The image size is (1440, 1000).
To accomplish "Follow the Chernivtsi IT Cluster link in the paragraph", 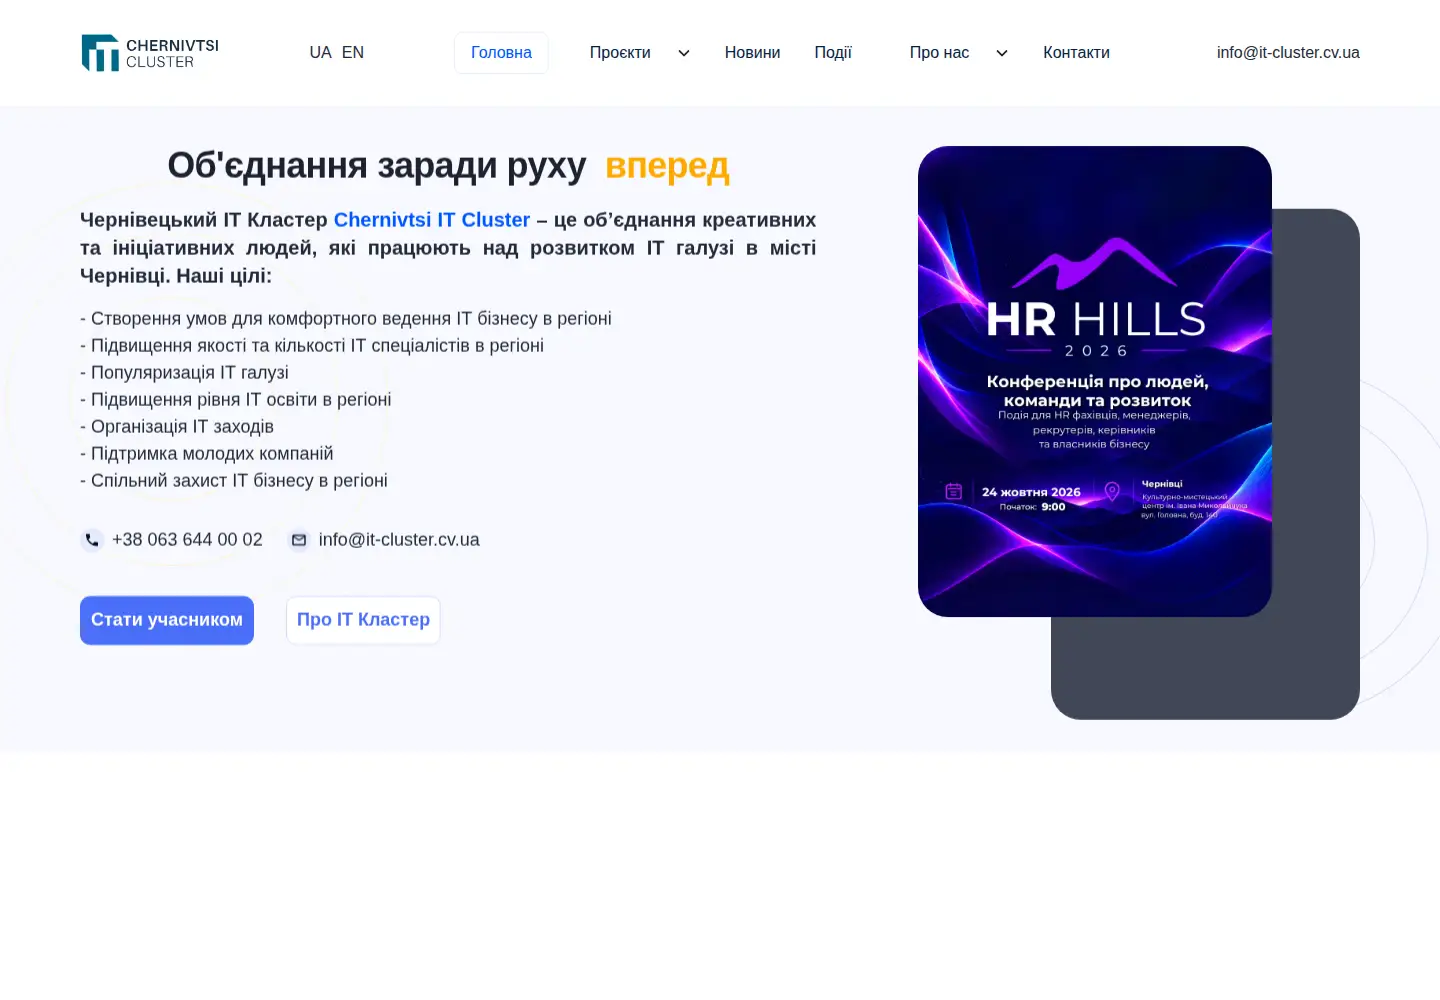I will 432,220.
